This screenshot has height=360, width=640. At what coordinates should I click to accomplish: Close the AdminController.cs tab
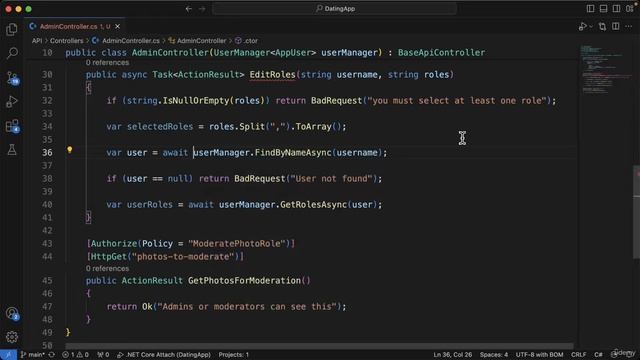118,27
